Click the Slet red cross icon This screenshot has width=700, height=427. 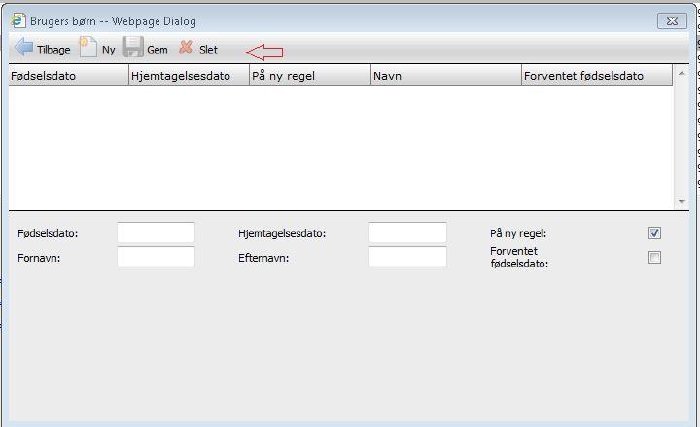[x=186, y=47]
